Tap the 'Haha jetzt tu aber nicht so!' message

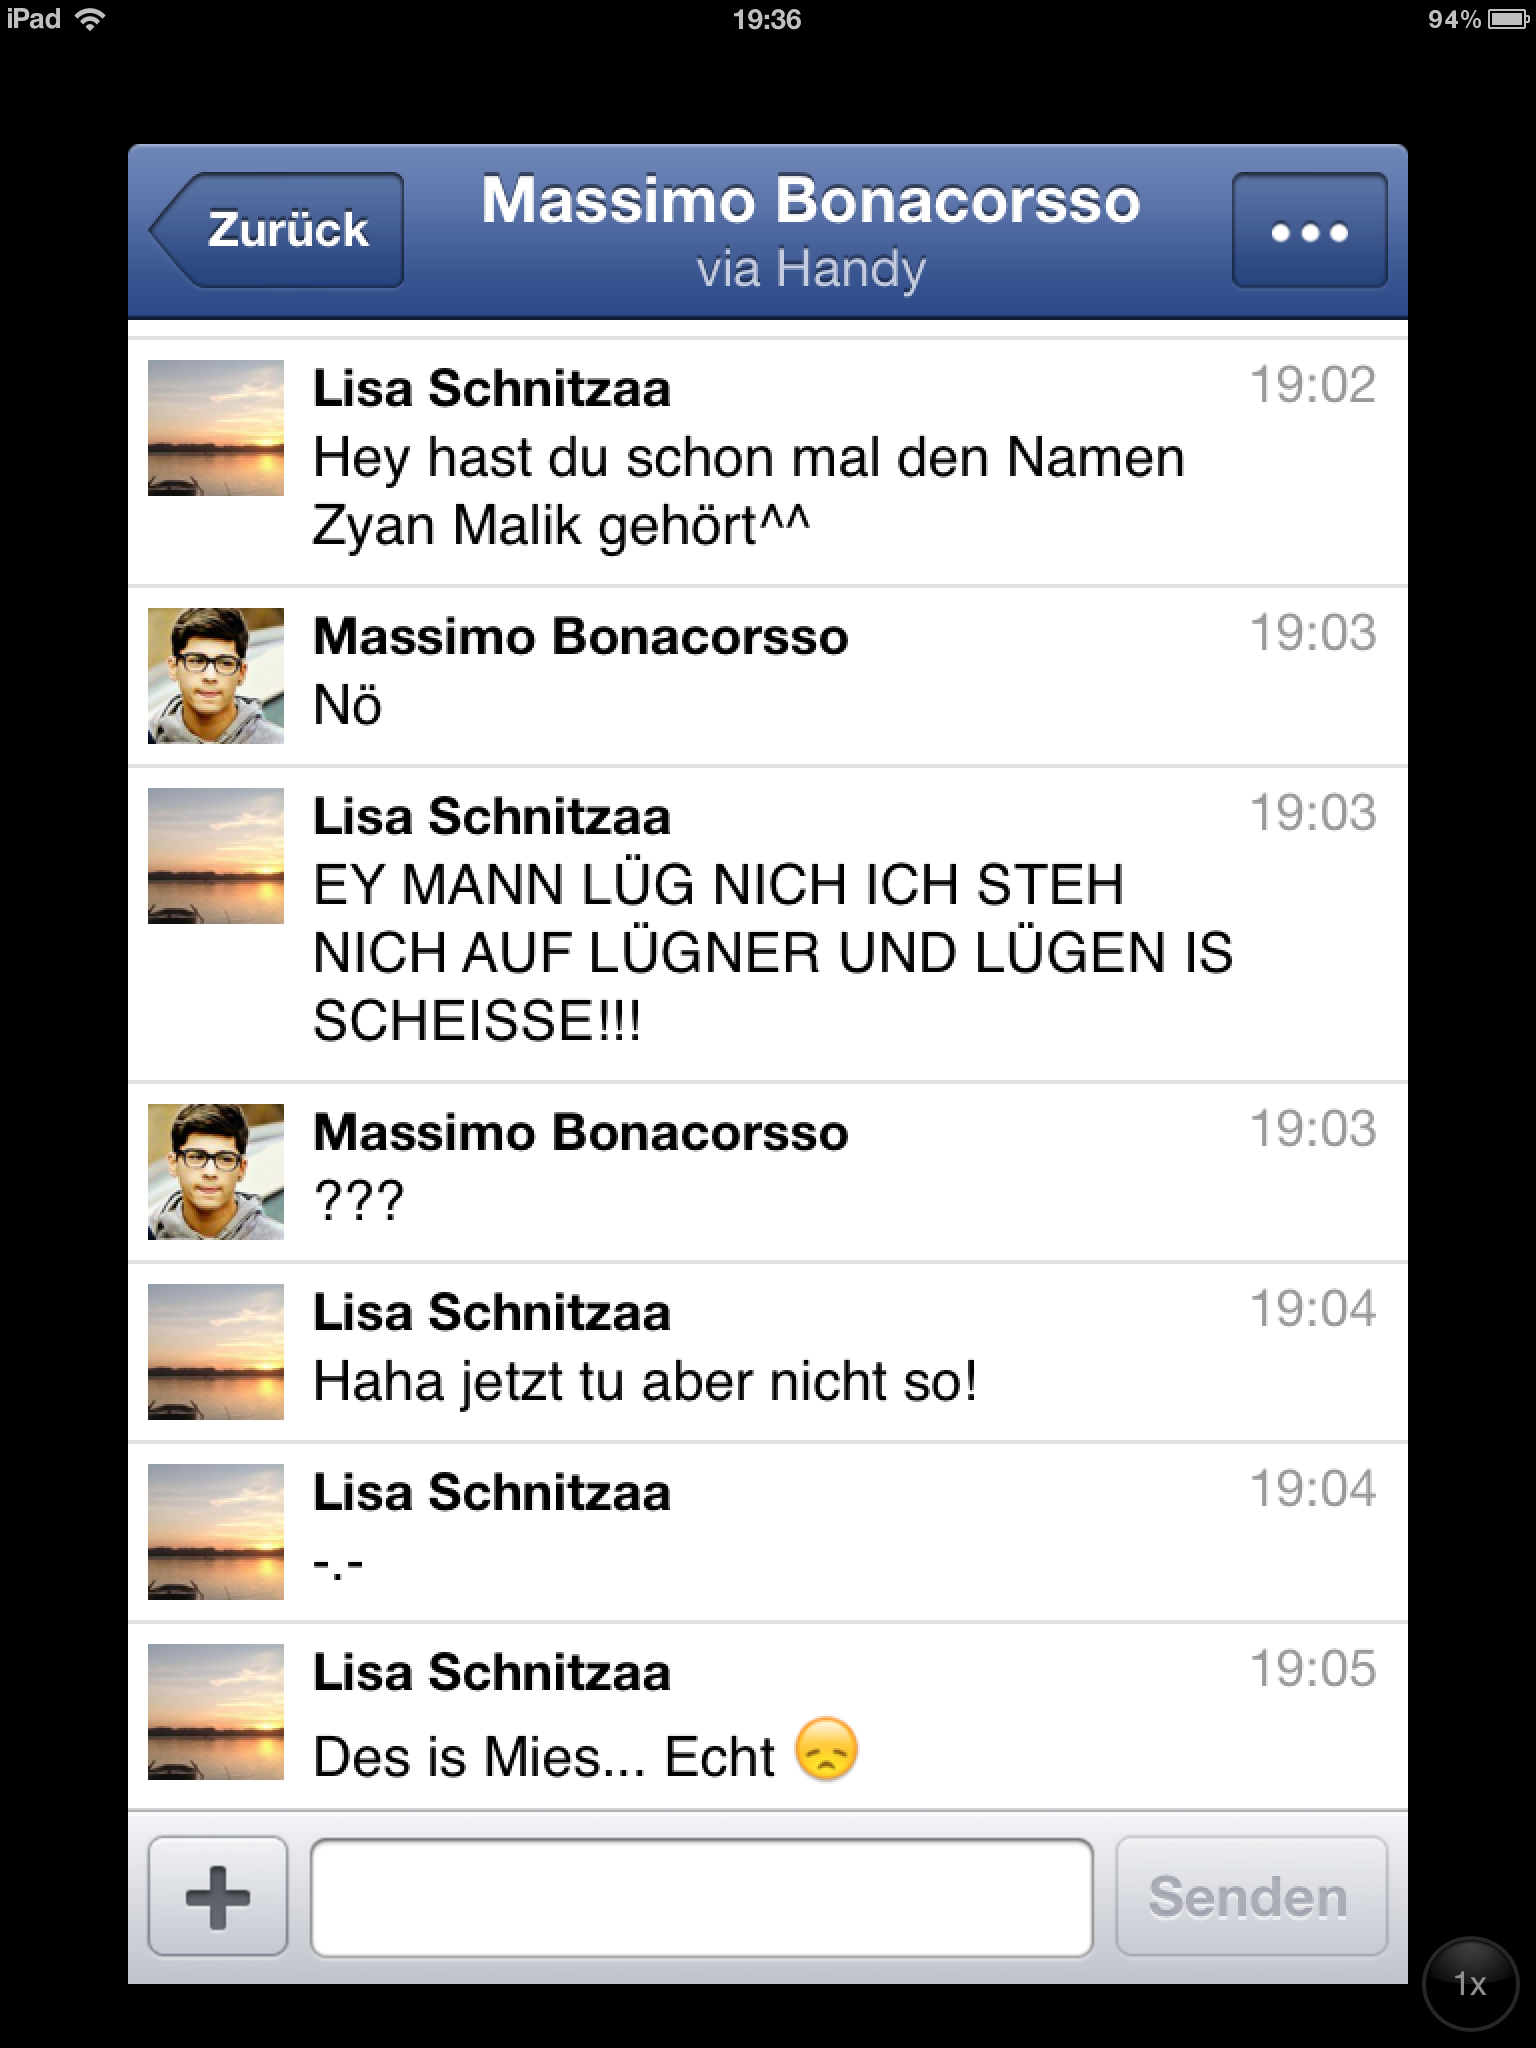645,1382
